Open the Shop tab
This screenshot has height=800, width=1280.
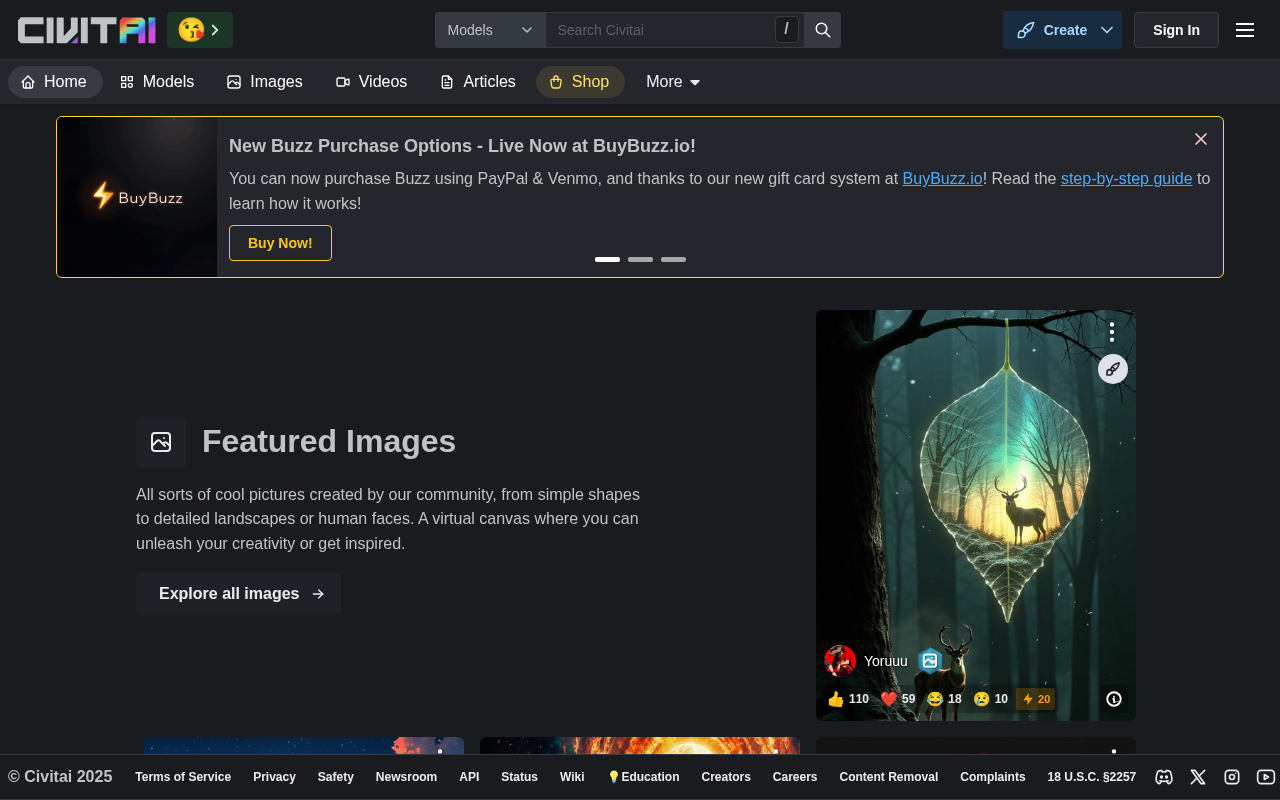(580, 82)
